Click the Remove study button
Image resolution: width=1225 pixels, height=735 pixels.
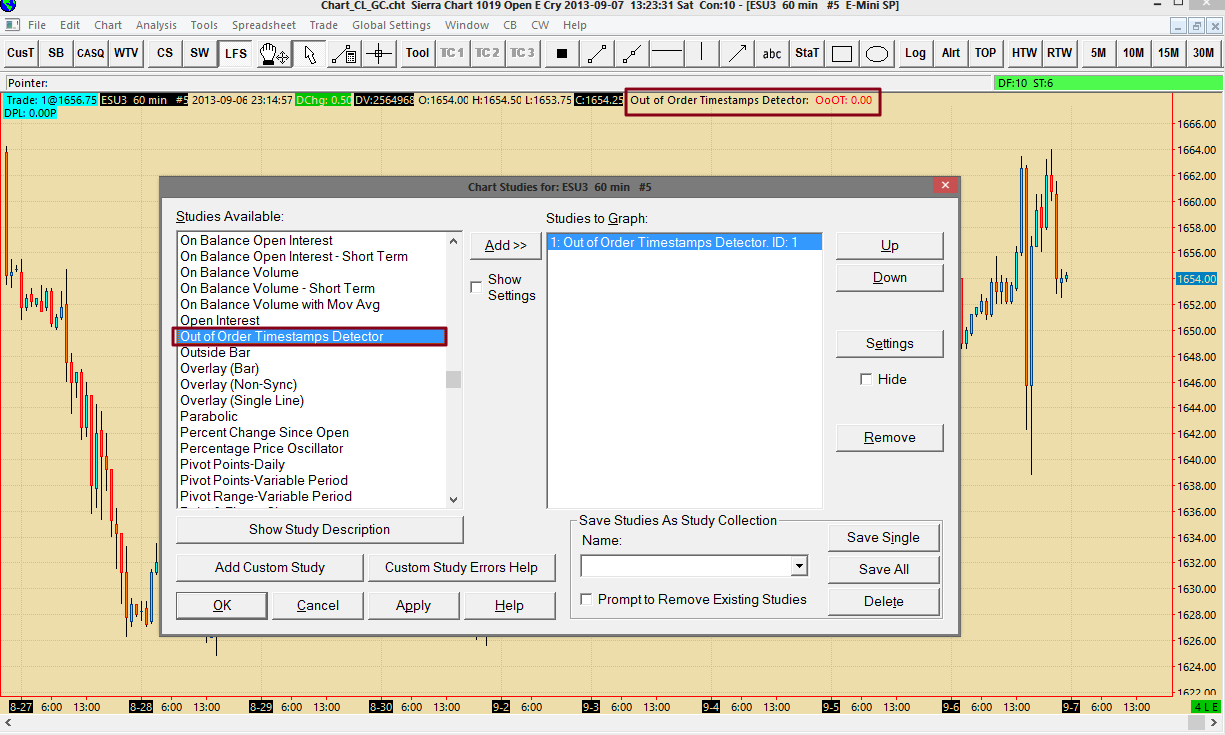pyautogui.click(x=890, y=437)
